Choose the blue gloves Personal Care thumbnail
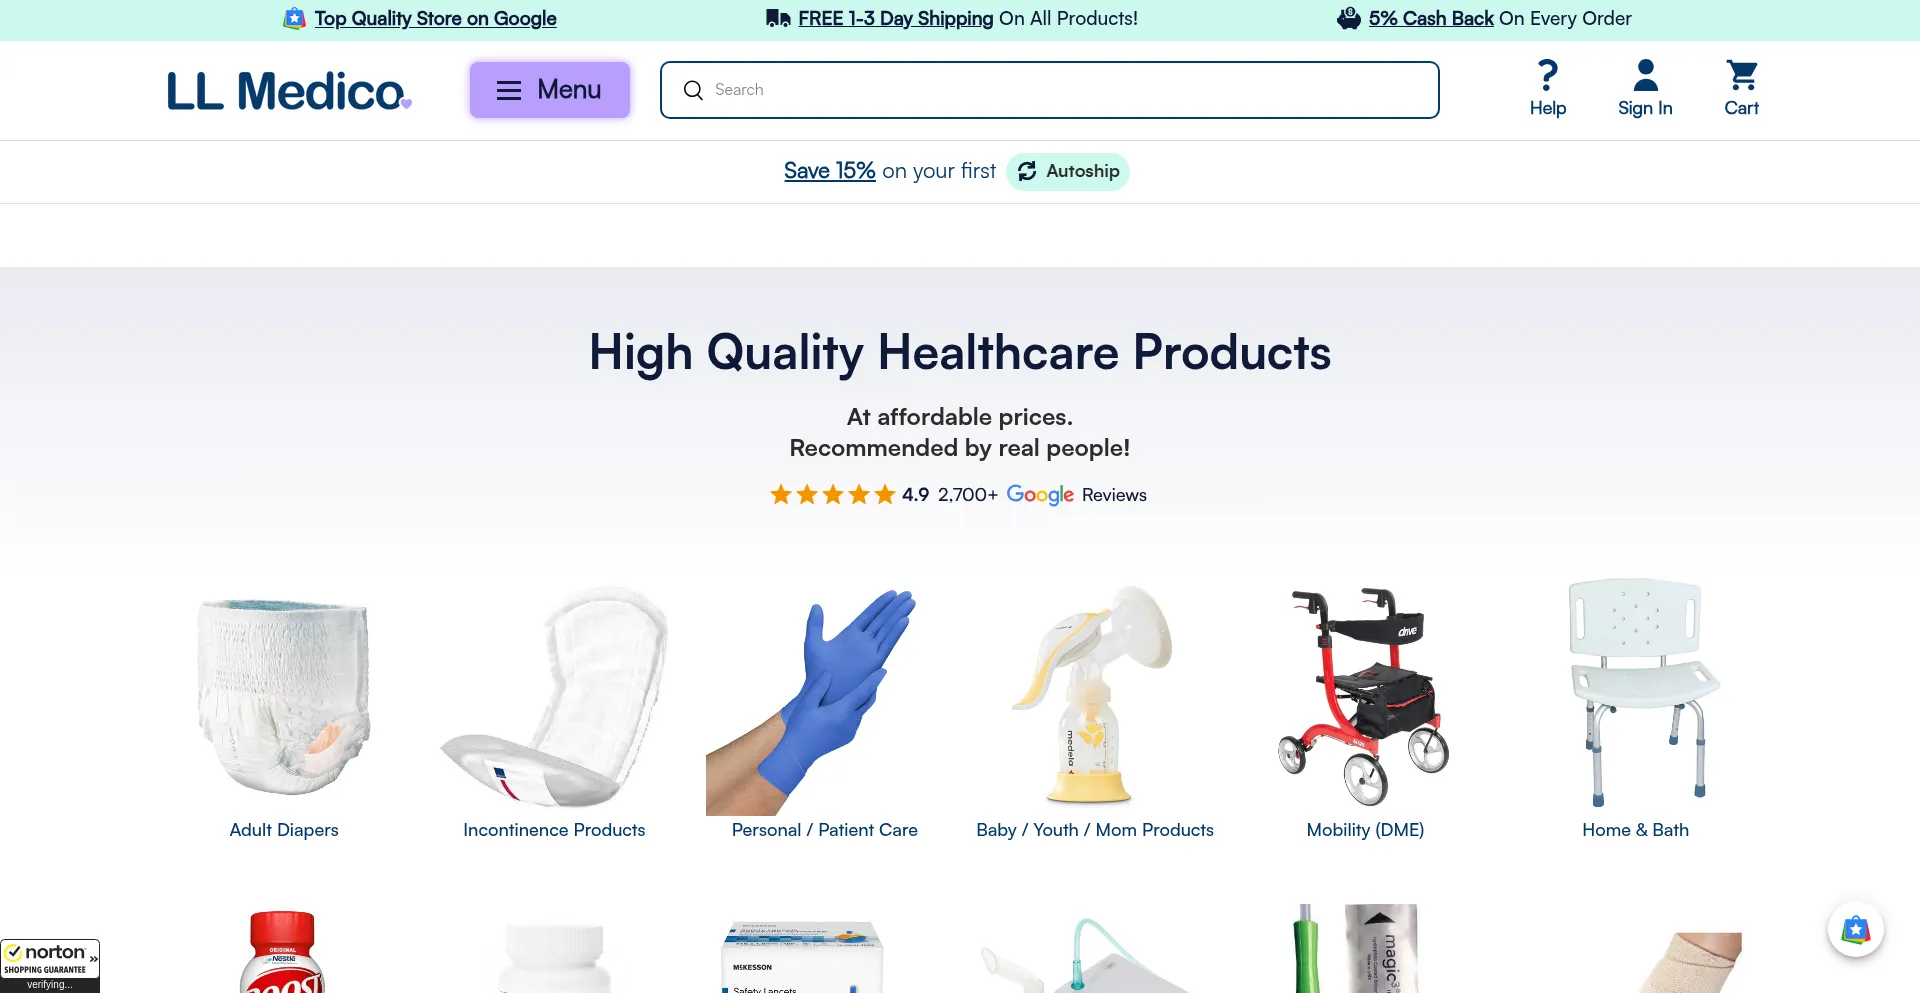The image size is (1920, 993). pyautogui.click(x=812, y=702)
